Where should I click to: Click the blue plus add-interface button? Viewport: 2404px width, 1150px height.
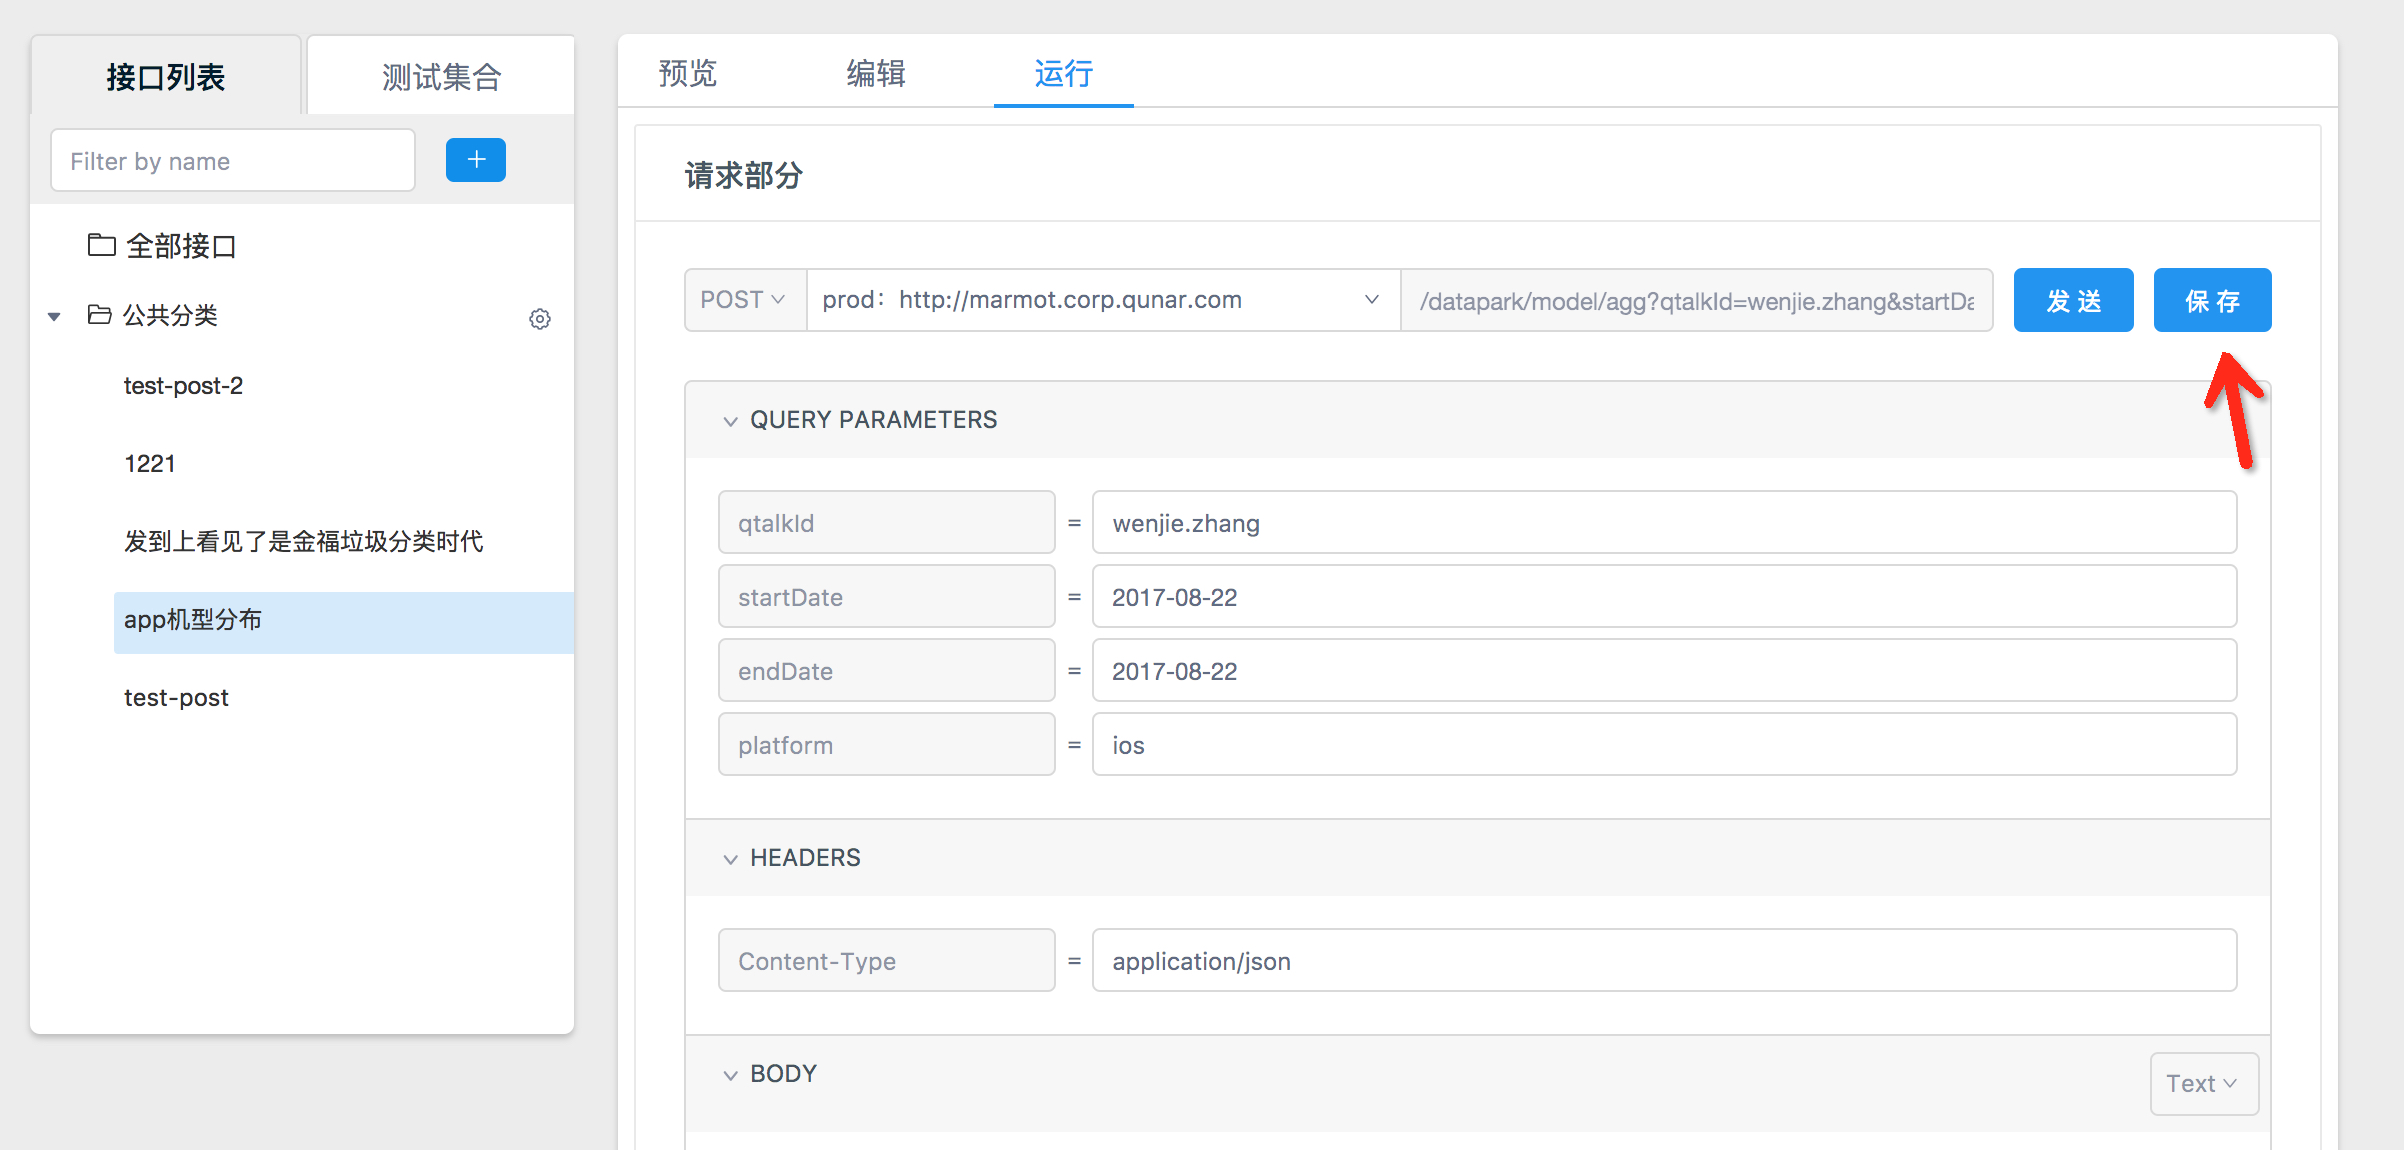[475, 160]
